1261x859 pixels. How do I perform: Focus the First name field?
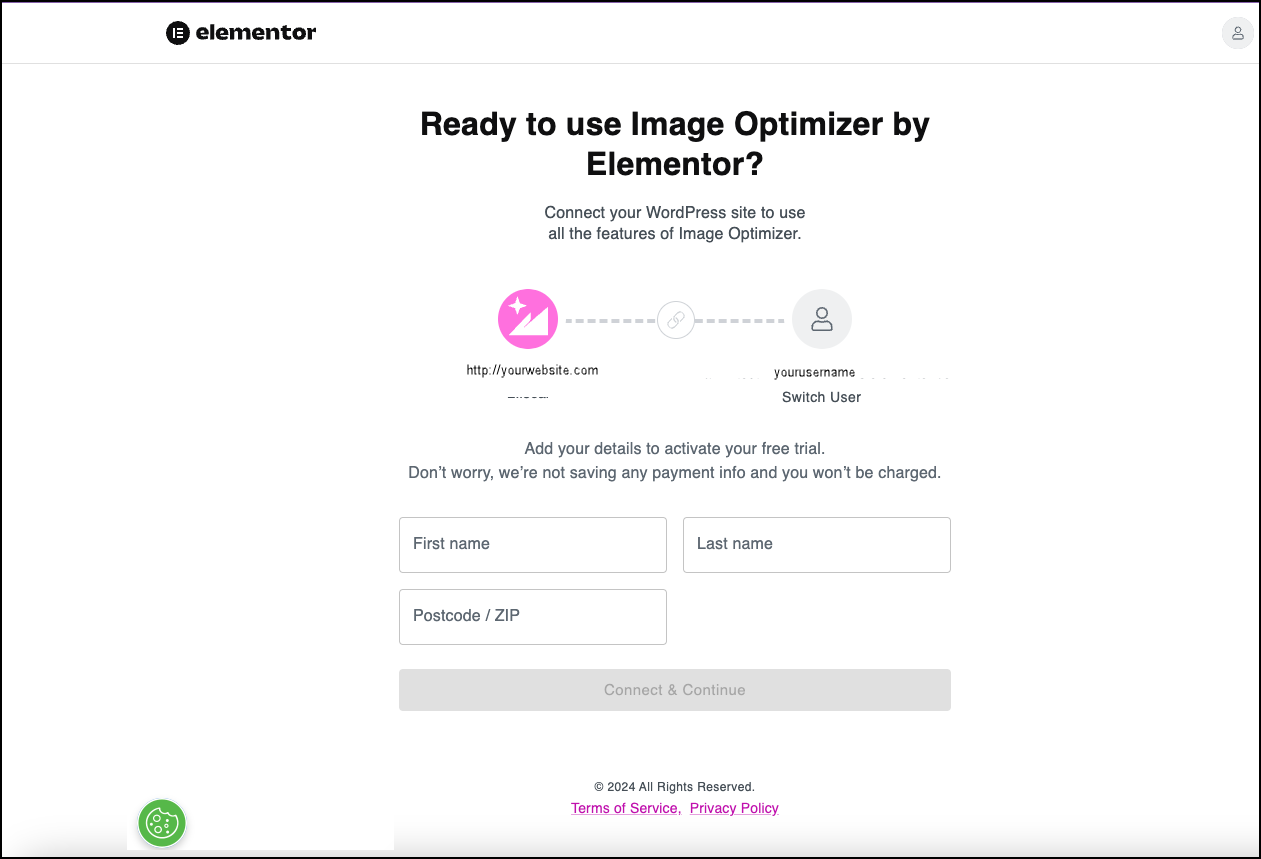coord(533,545)
